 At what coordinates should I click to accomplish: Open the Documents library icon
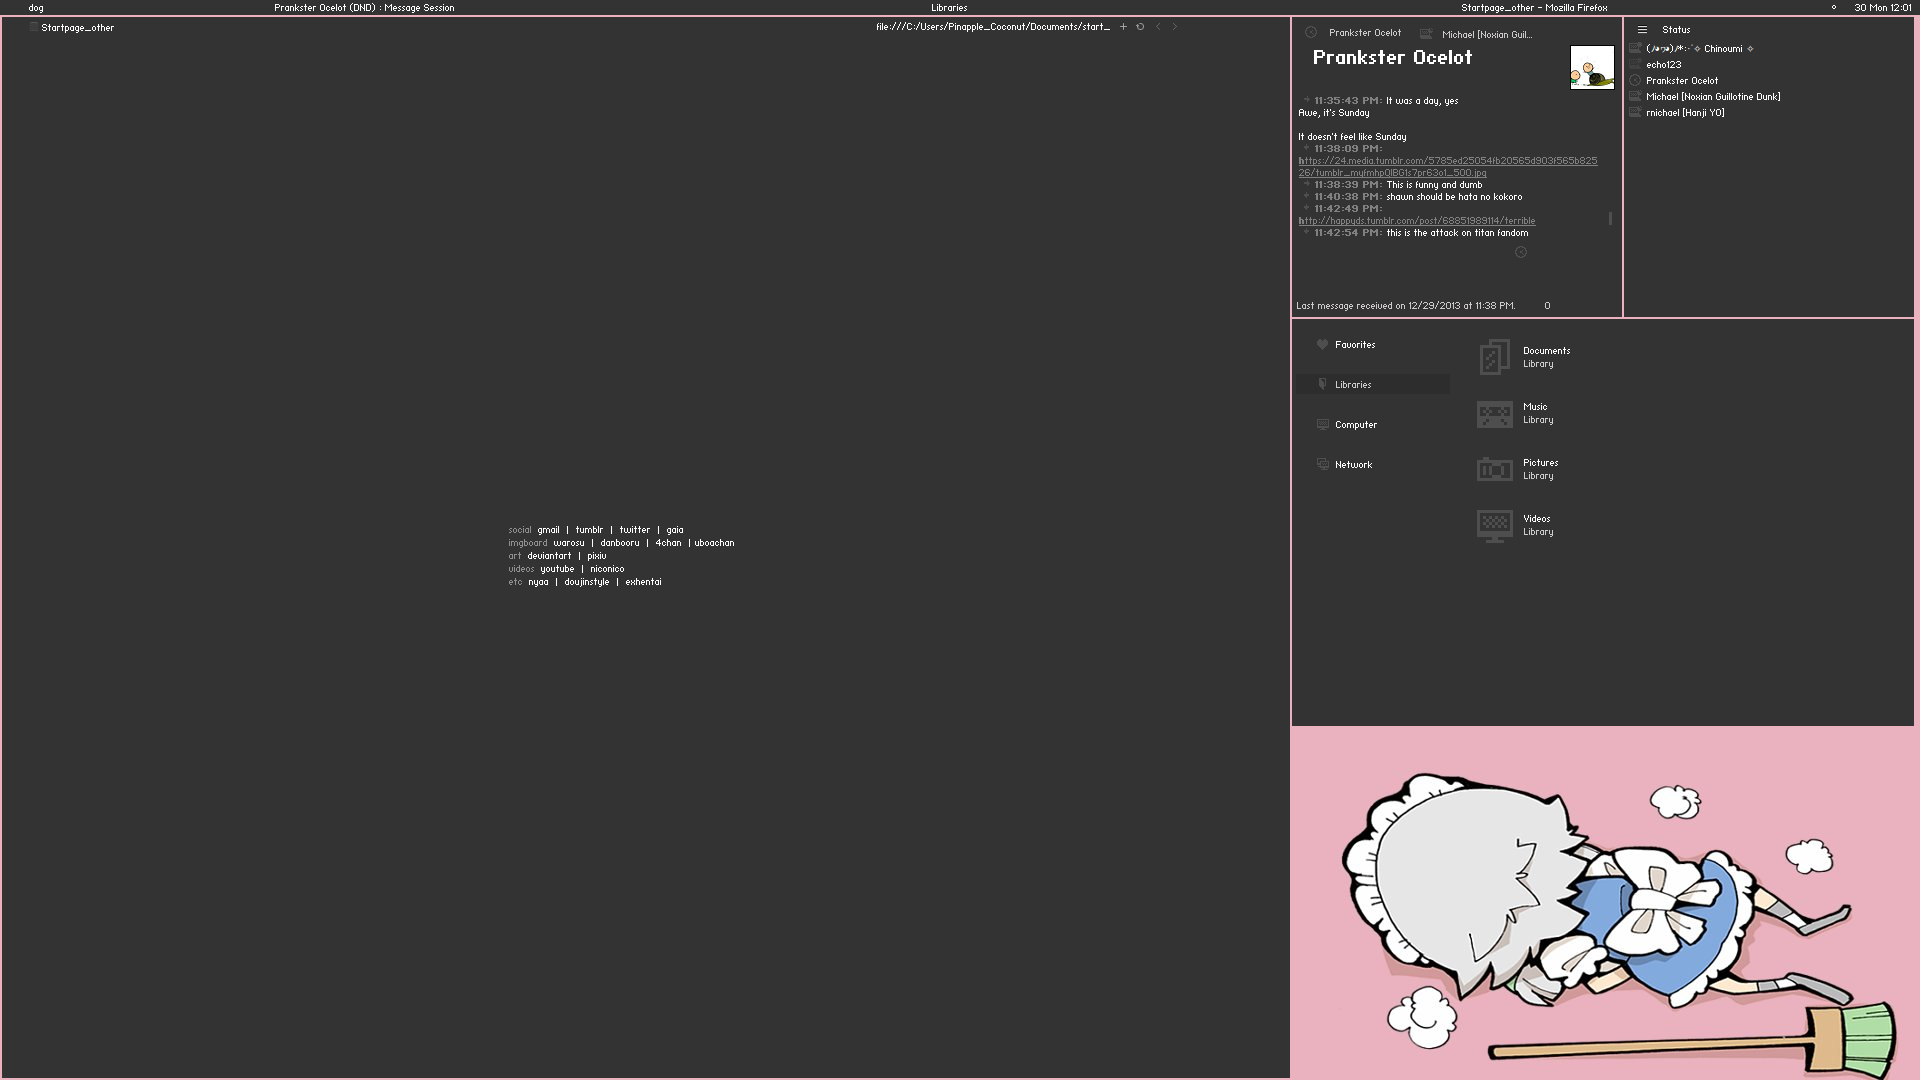pos(1494,357)
